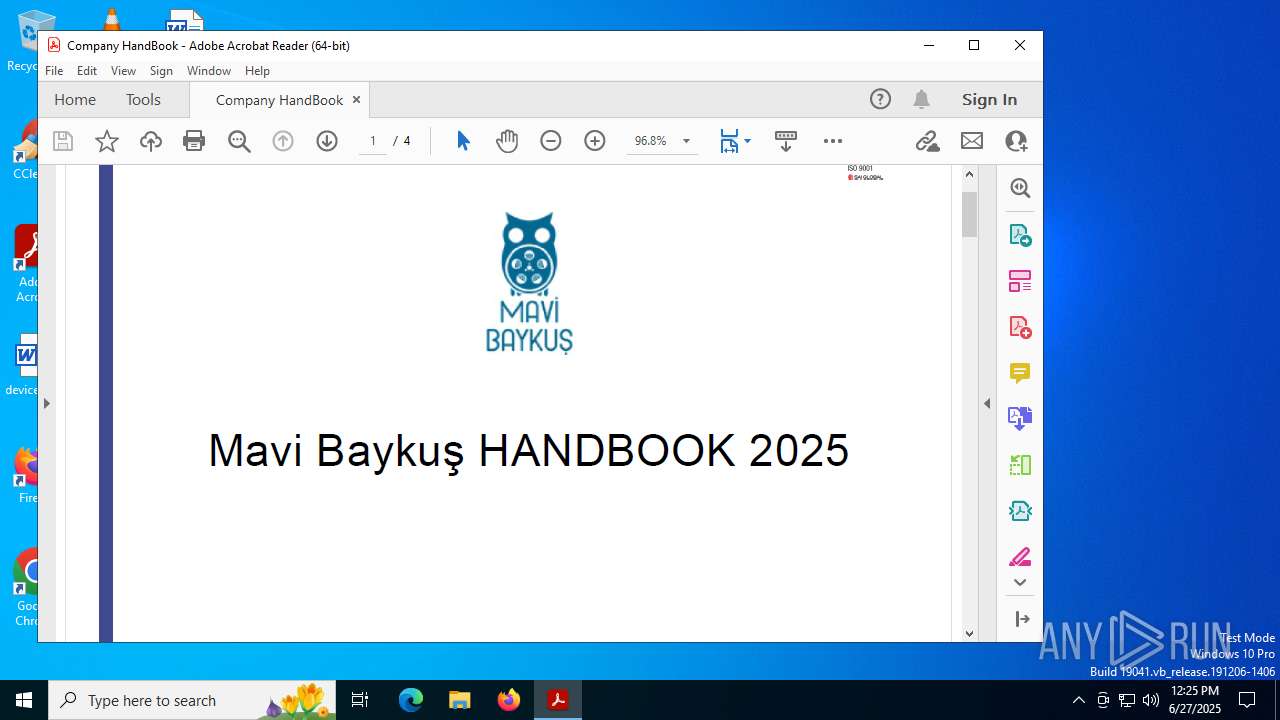Open the Action Center notifications icon
Screen dimensions: 1280x720
click(x=1247, y=700)
